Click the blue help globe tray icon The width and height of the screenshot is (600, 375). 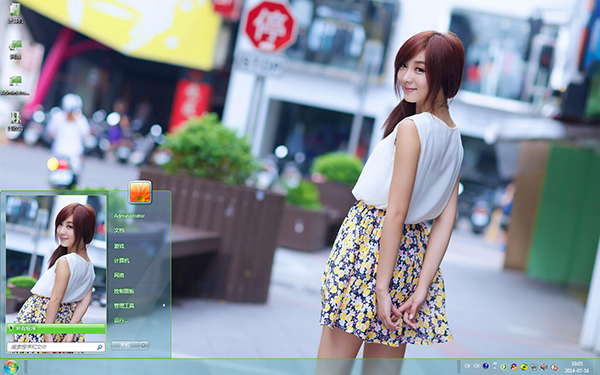[486, 366]
